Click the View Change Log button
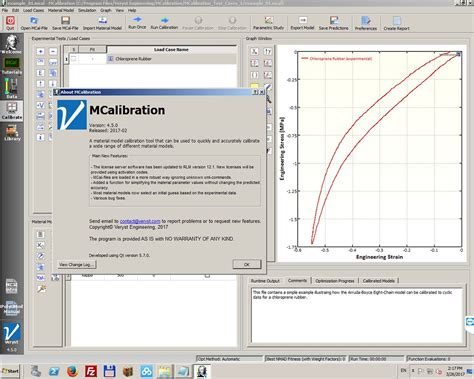 [x=77, y=265]
